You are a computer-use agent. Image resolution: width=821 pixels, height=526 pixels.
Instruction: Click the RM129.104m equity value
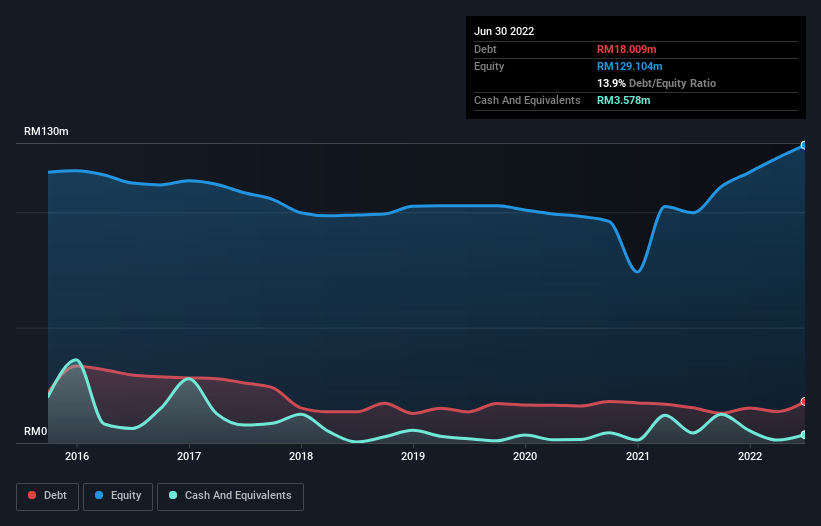click(629, 66)
